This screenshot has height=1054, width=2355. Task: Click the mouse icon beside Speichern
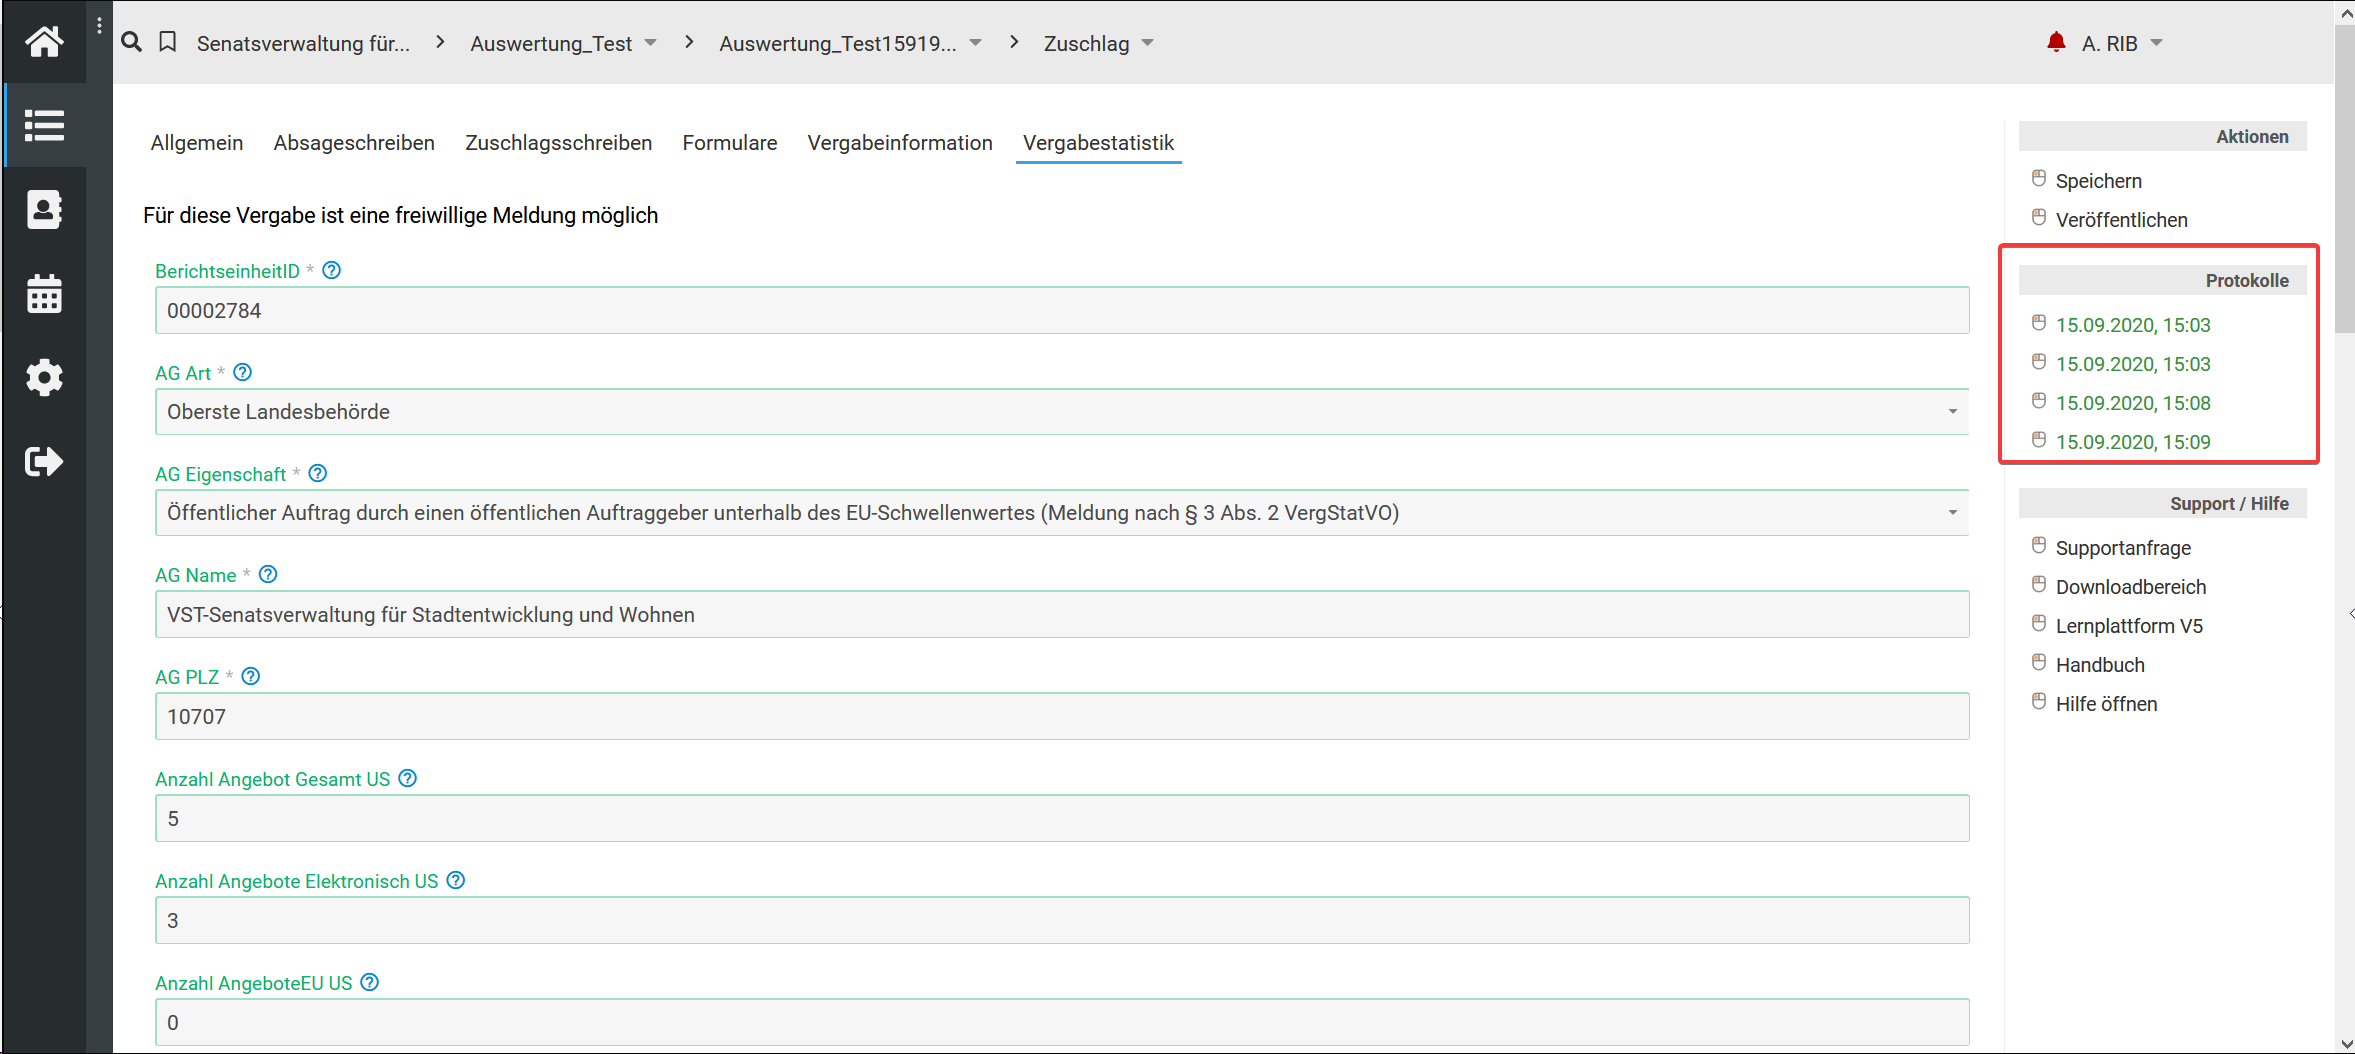[2039, 178]
